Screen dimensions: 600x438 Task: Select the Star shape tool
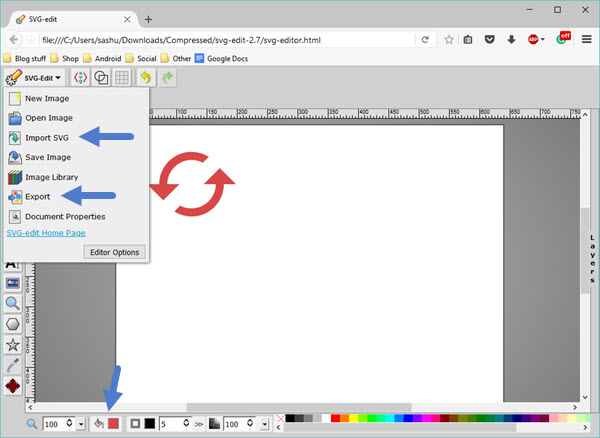pos(13,345)
